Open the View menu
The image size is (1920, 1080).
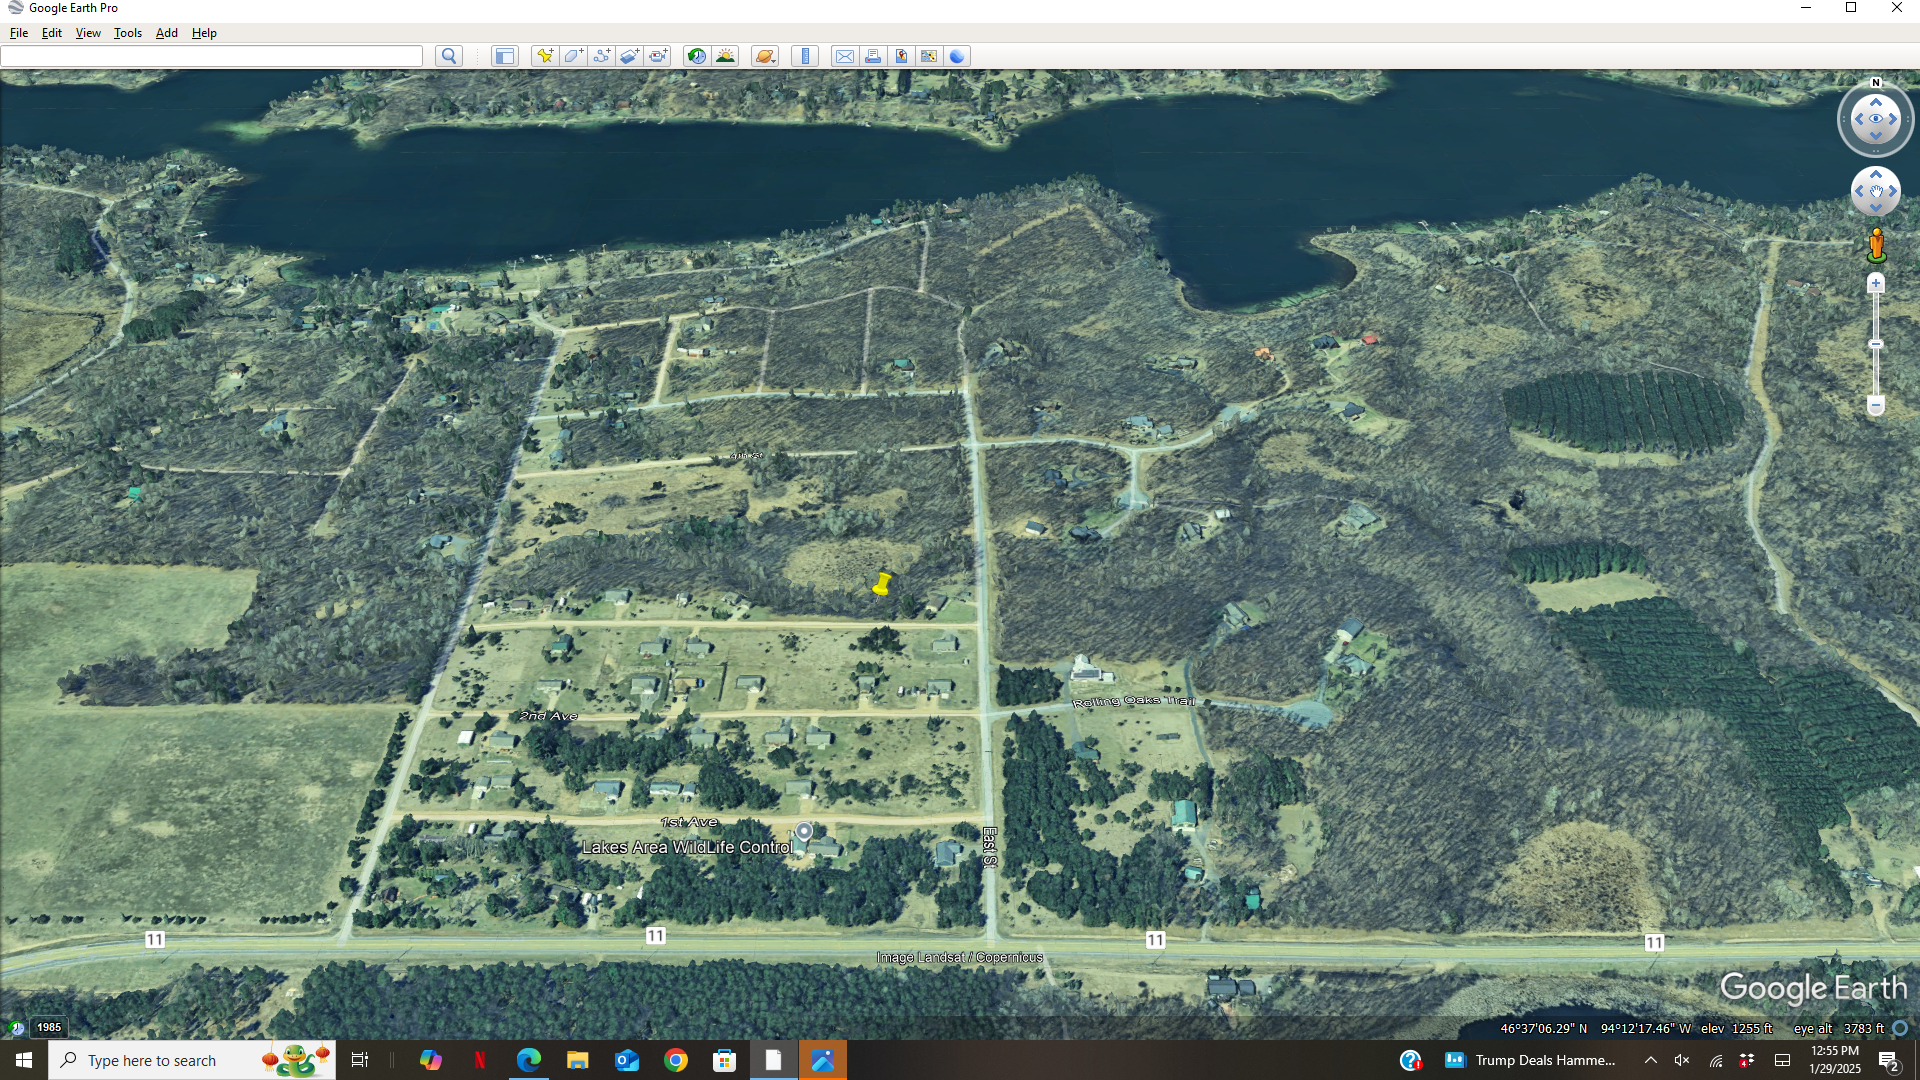pyautogui.click(x=87, y=33)
